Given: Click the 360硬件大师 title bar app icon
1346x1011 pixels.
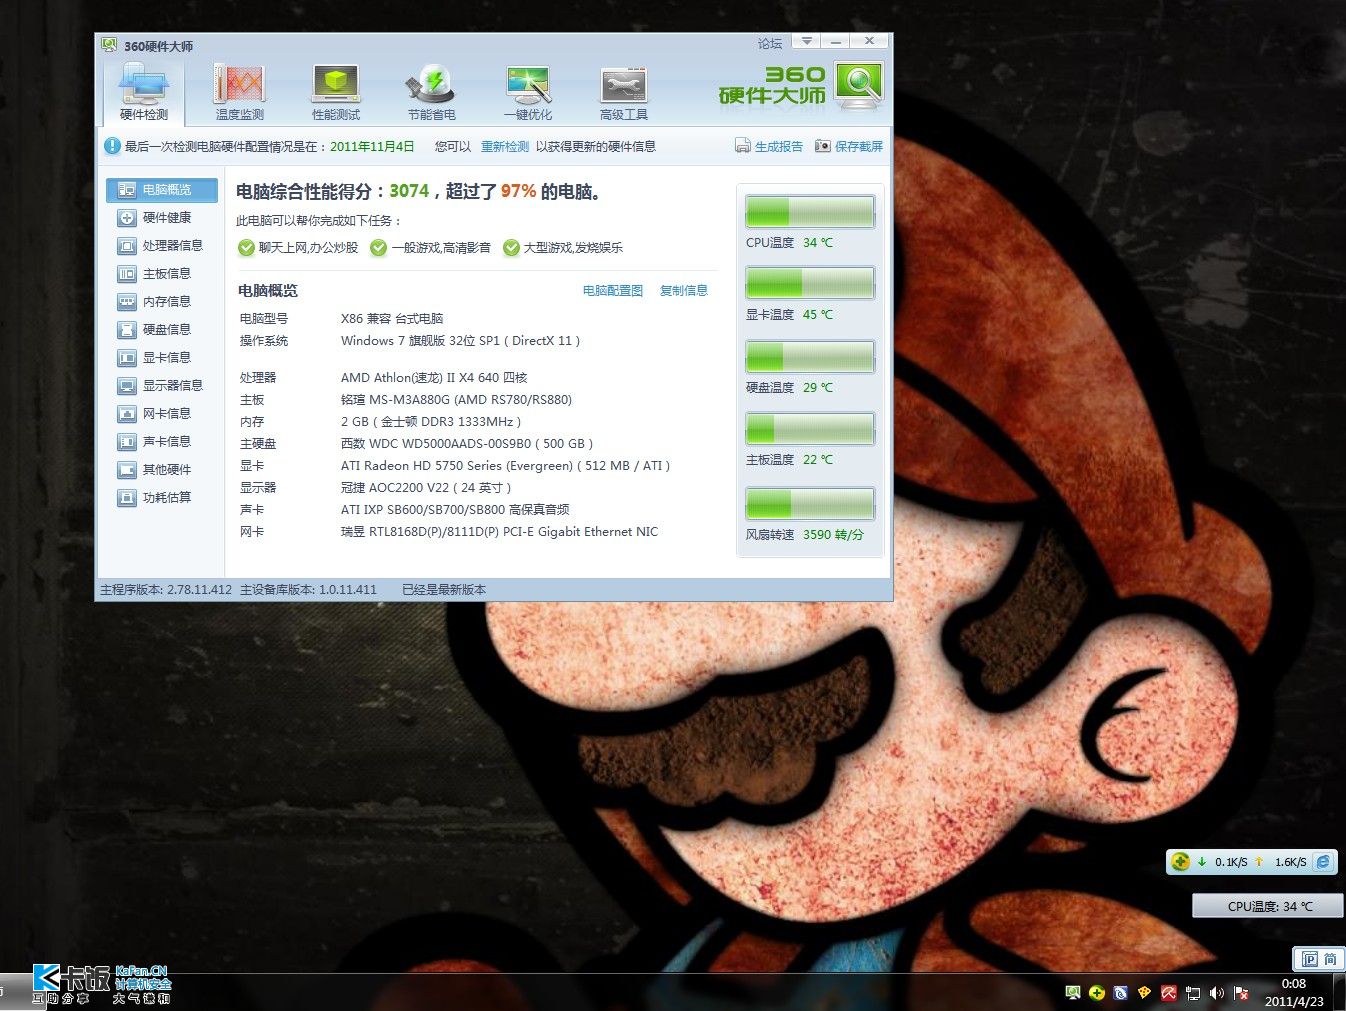Looking at the screenshot, I should [109, 45].
